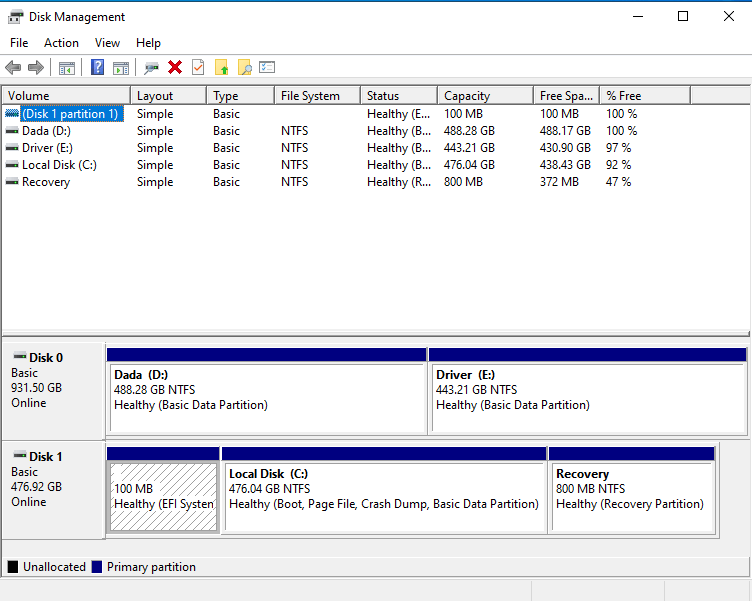This screenshot has width=752, height=601.
Task: Click the 97 % free value
Action: [618, 148]
